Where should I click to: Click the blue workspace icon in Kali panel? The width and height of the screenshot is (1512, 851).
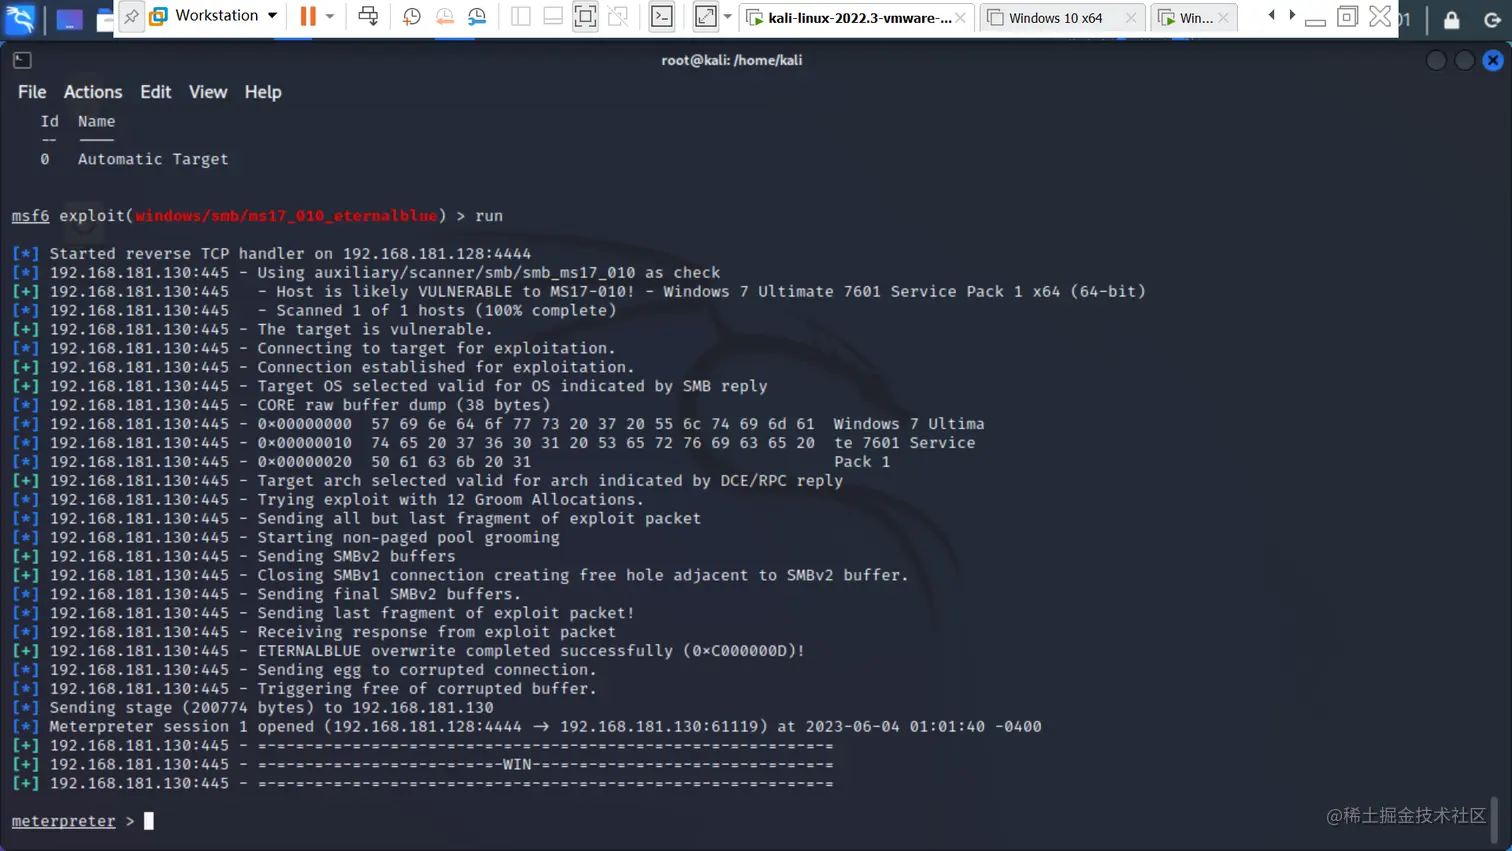coord(69,19)
